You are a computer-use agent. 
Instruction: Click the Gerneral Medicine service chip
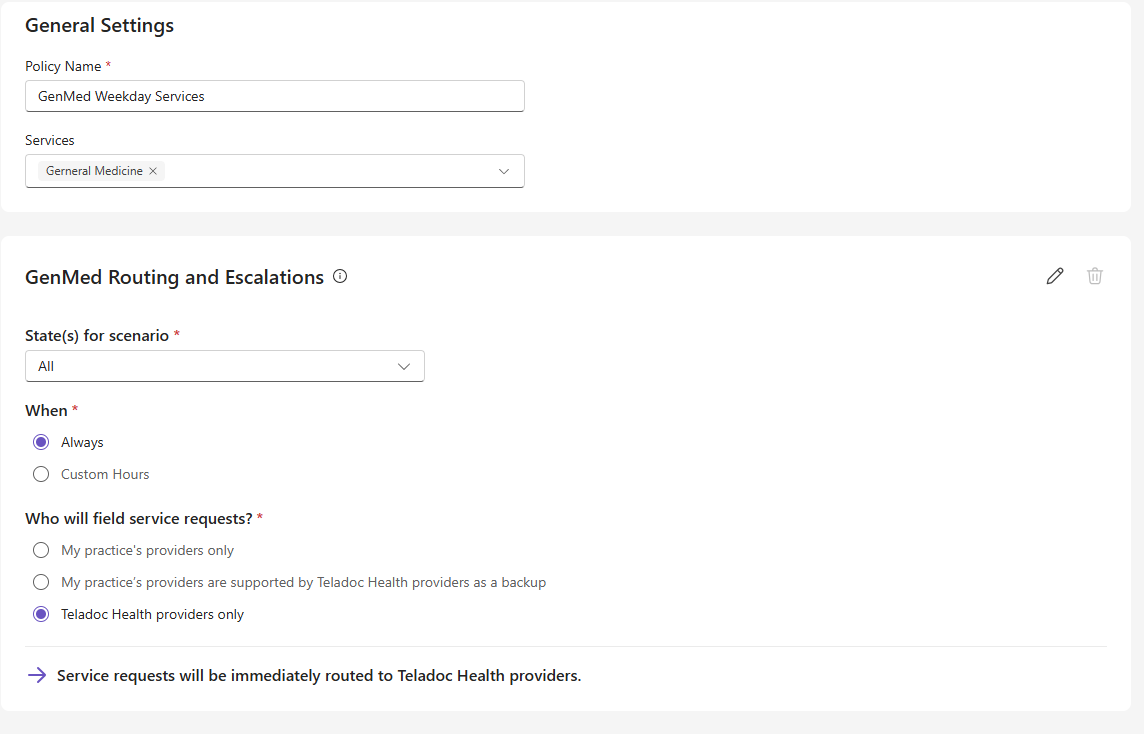coord(94,171)
